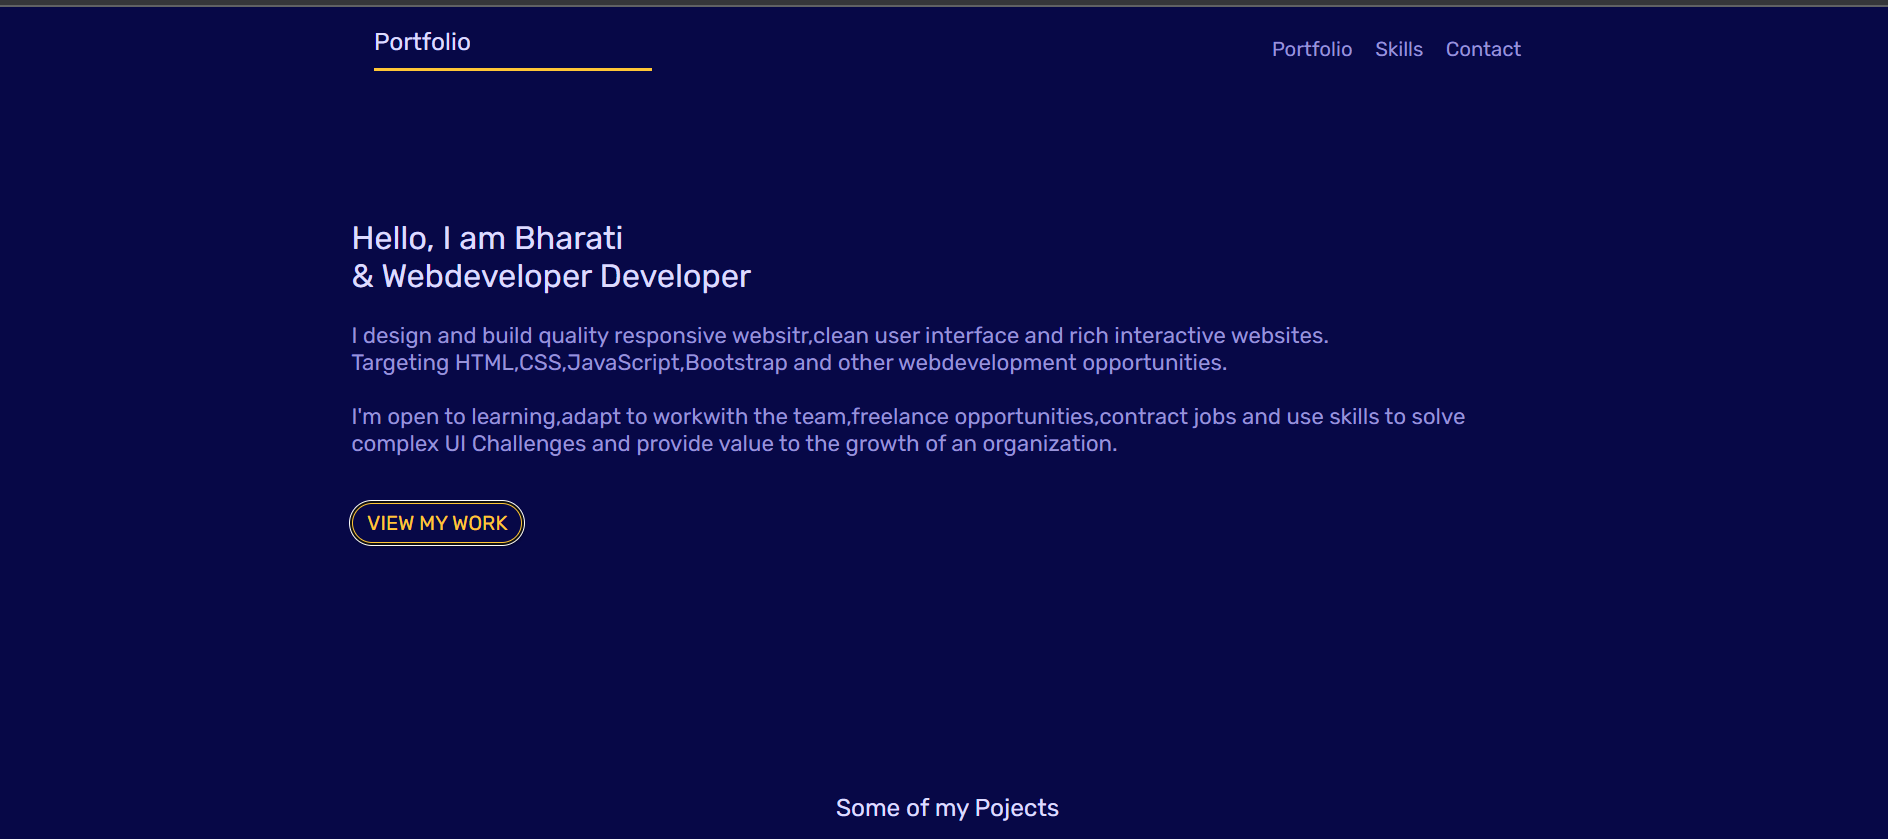Click the 'complex UI Challenges' text line

(x=734, y=444)
